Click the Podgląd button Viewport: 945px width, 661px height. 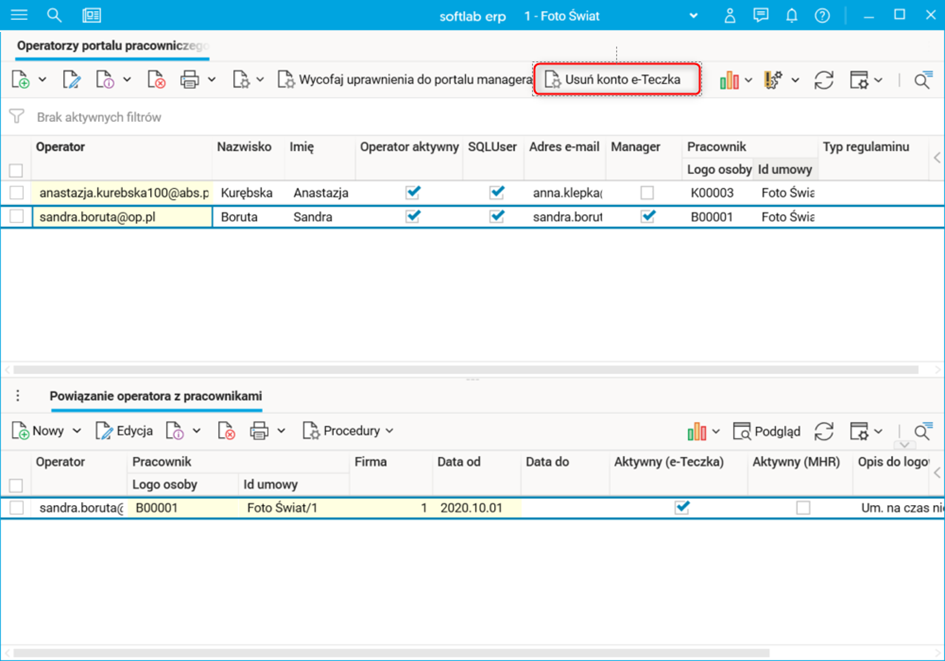[767, 431]
